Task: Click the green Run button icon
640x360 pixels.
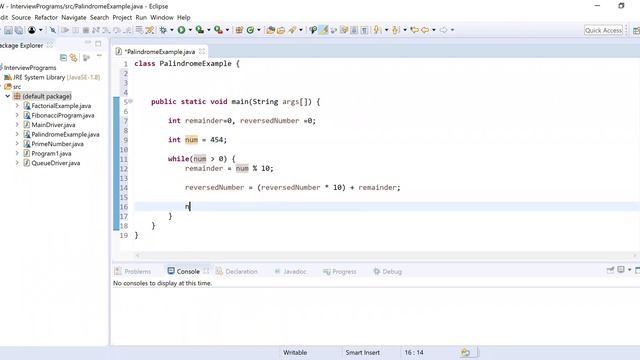Action: (x=181, y=30)
